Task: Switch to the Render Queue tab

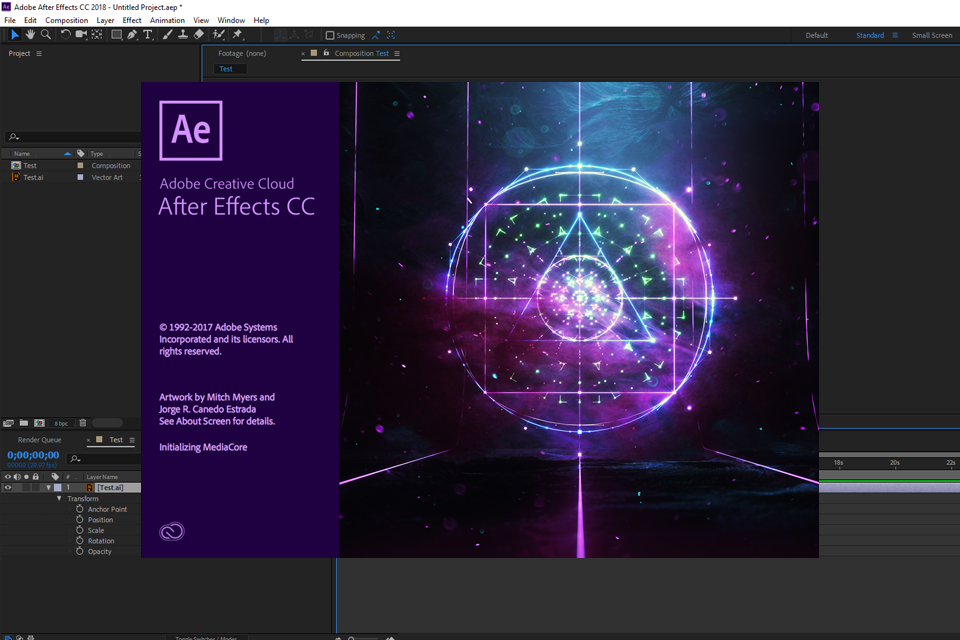Action: [39, 440]
